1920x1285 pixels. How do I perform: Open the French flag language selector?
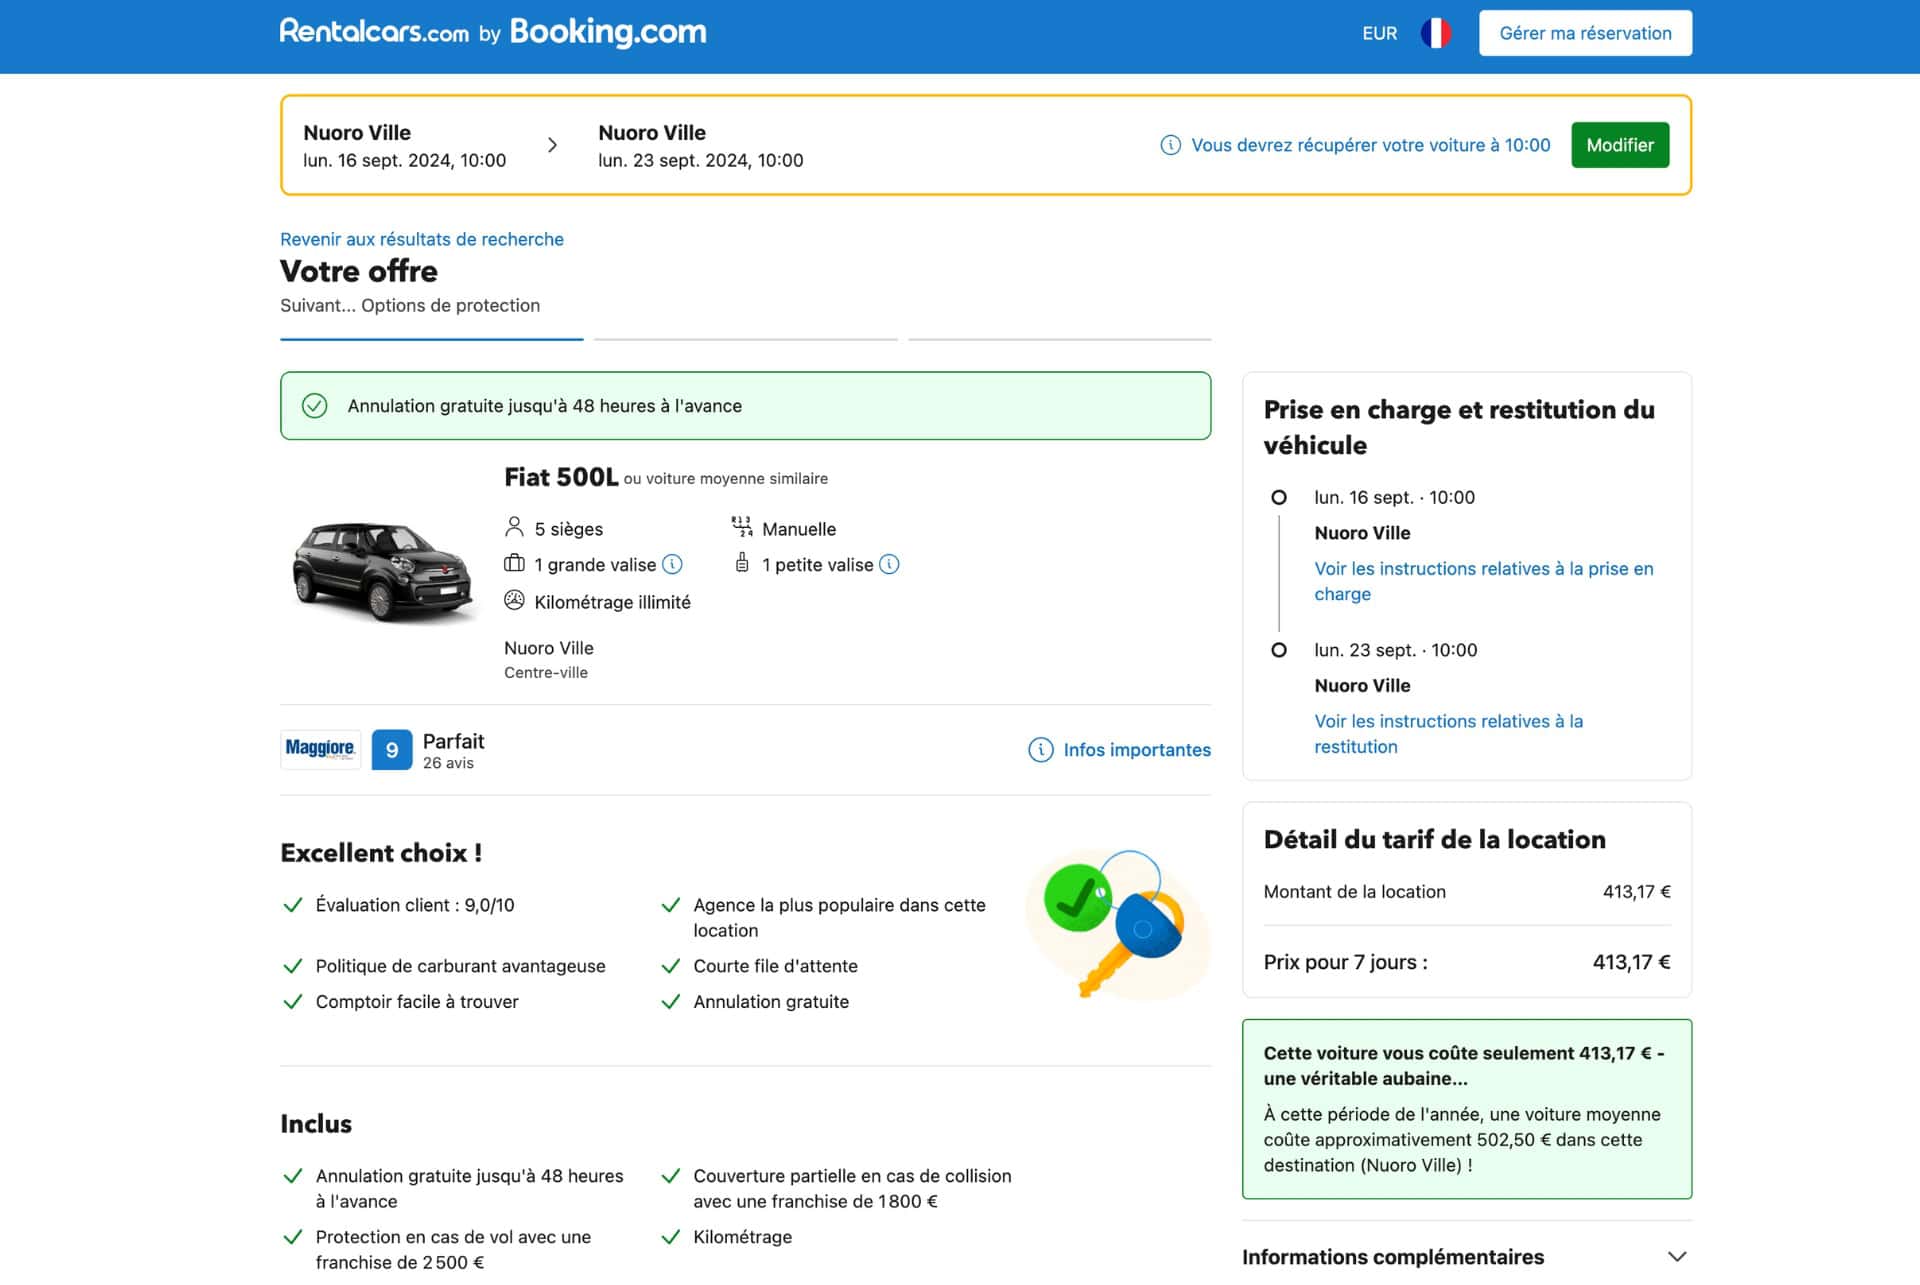point(1435,33)
